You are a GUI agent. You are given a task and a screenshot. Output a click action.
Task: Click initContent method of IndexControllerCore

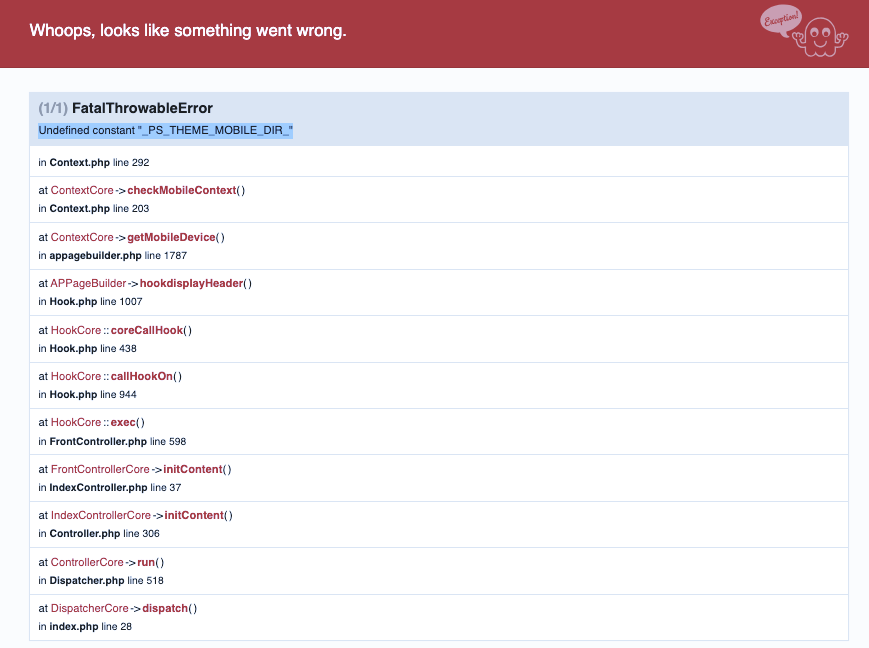194,516
